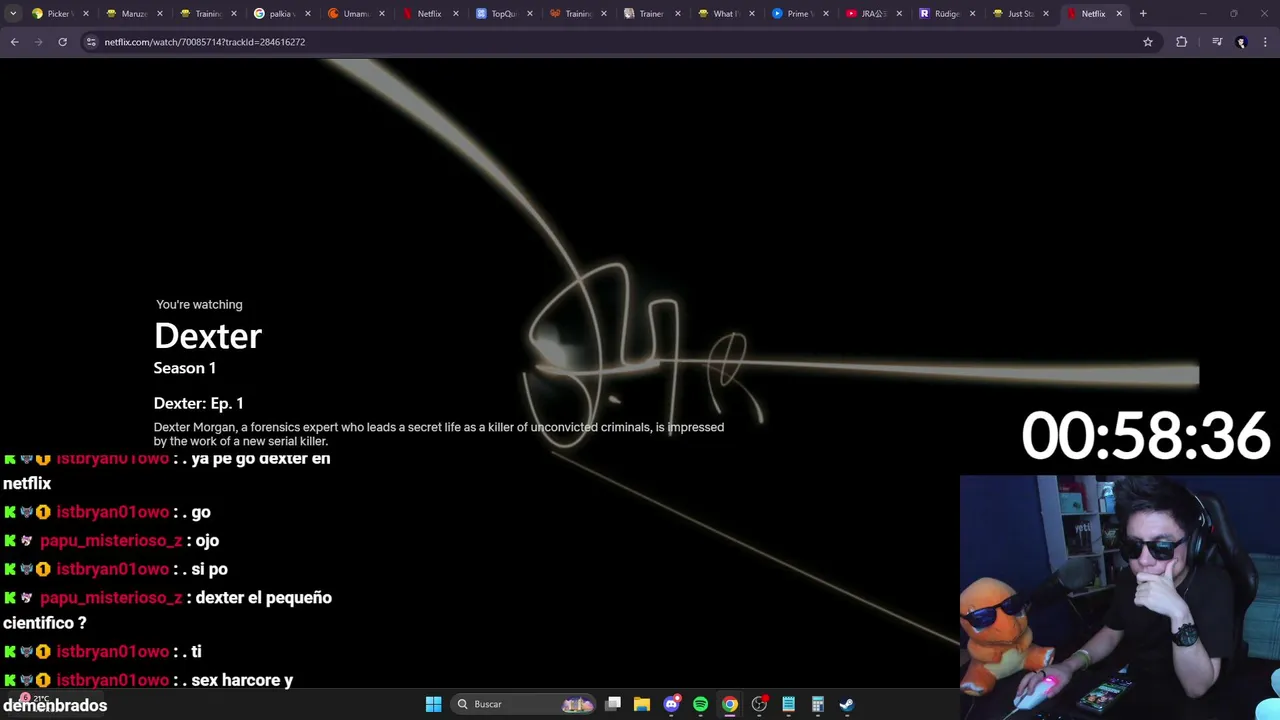The height and width of the screenshot is (720, 1280).
Task: Open the Chrome profile avatar
Action: [1241, 42]
